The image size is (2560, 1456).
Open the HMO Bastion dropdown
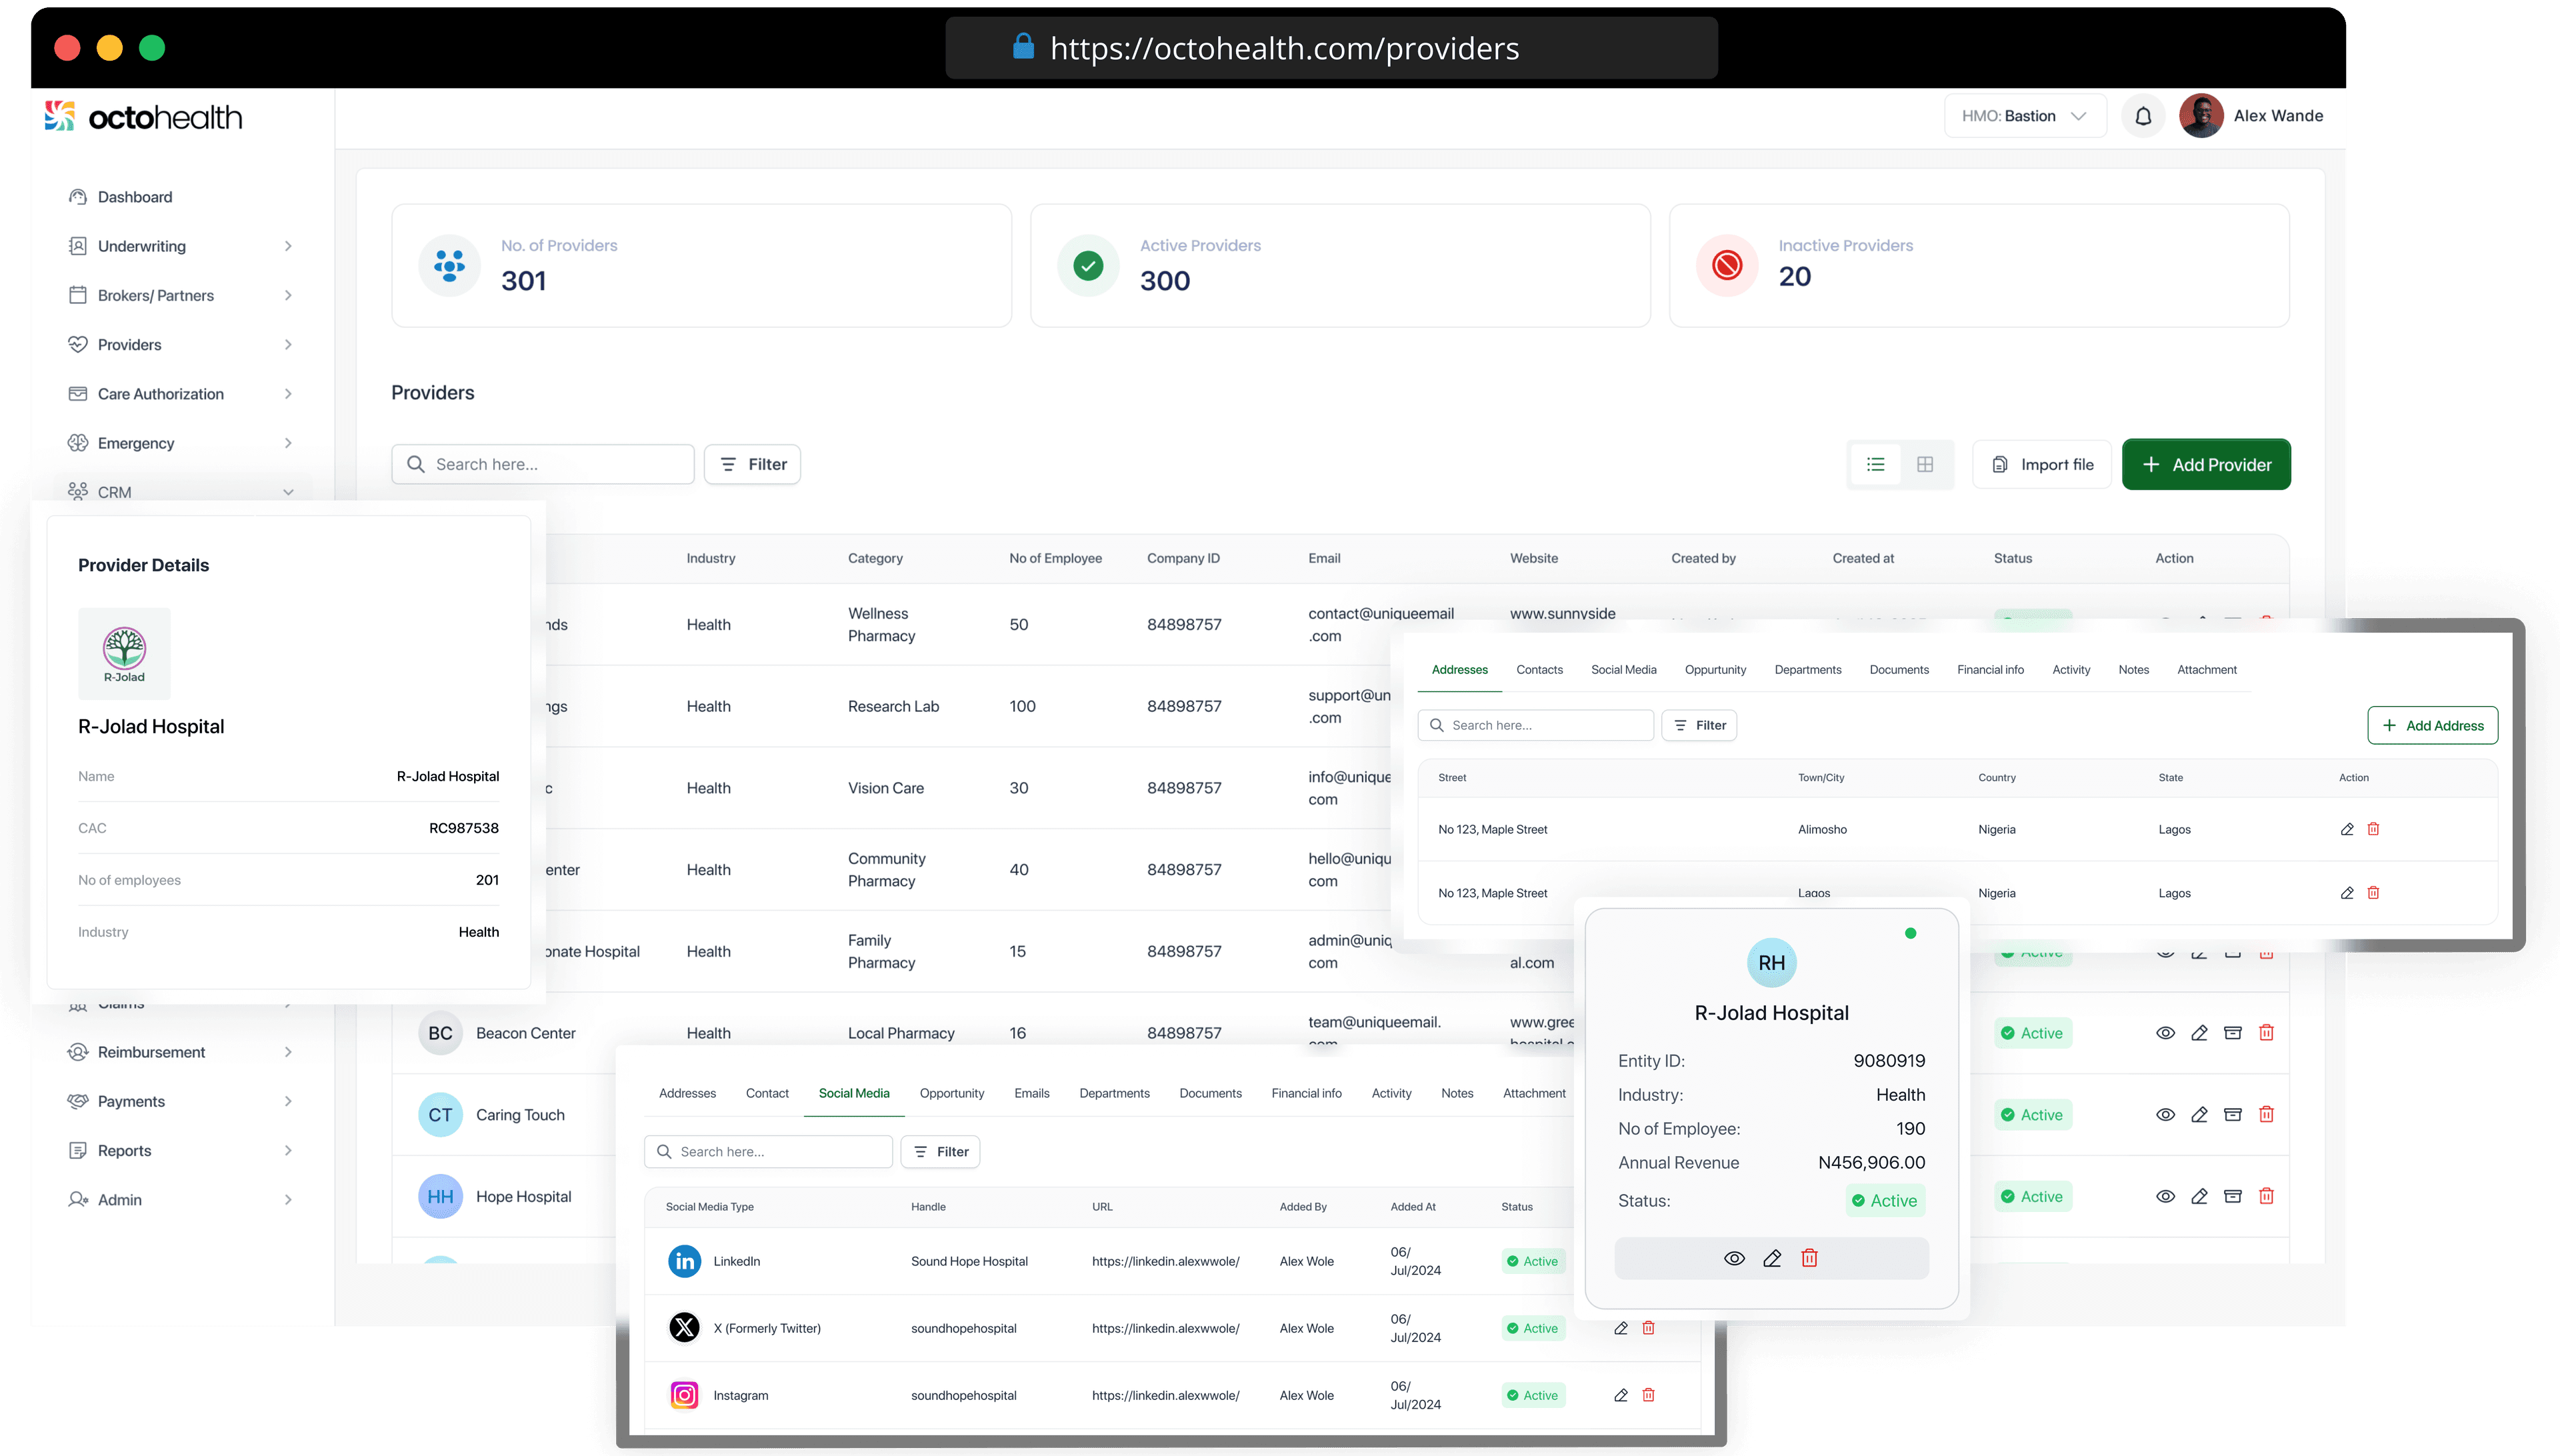(2024, 116)
